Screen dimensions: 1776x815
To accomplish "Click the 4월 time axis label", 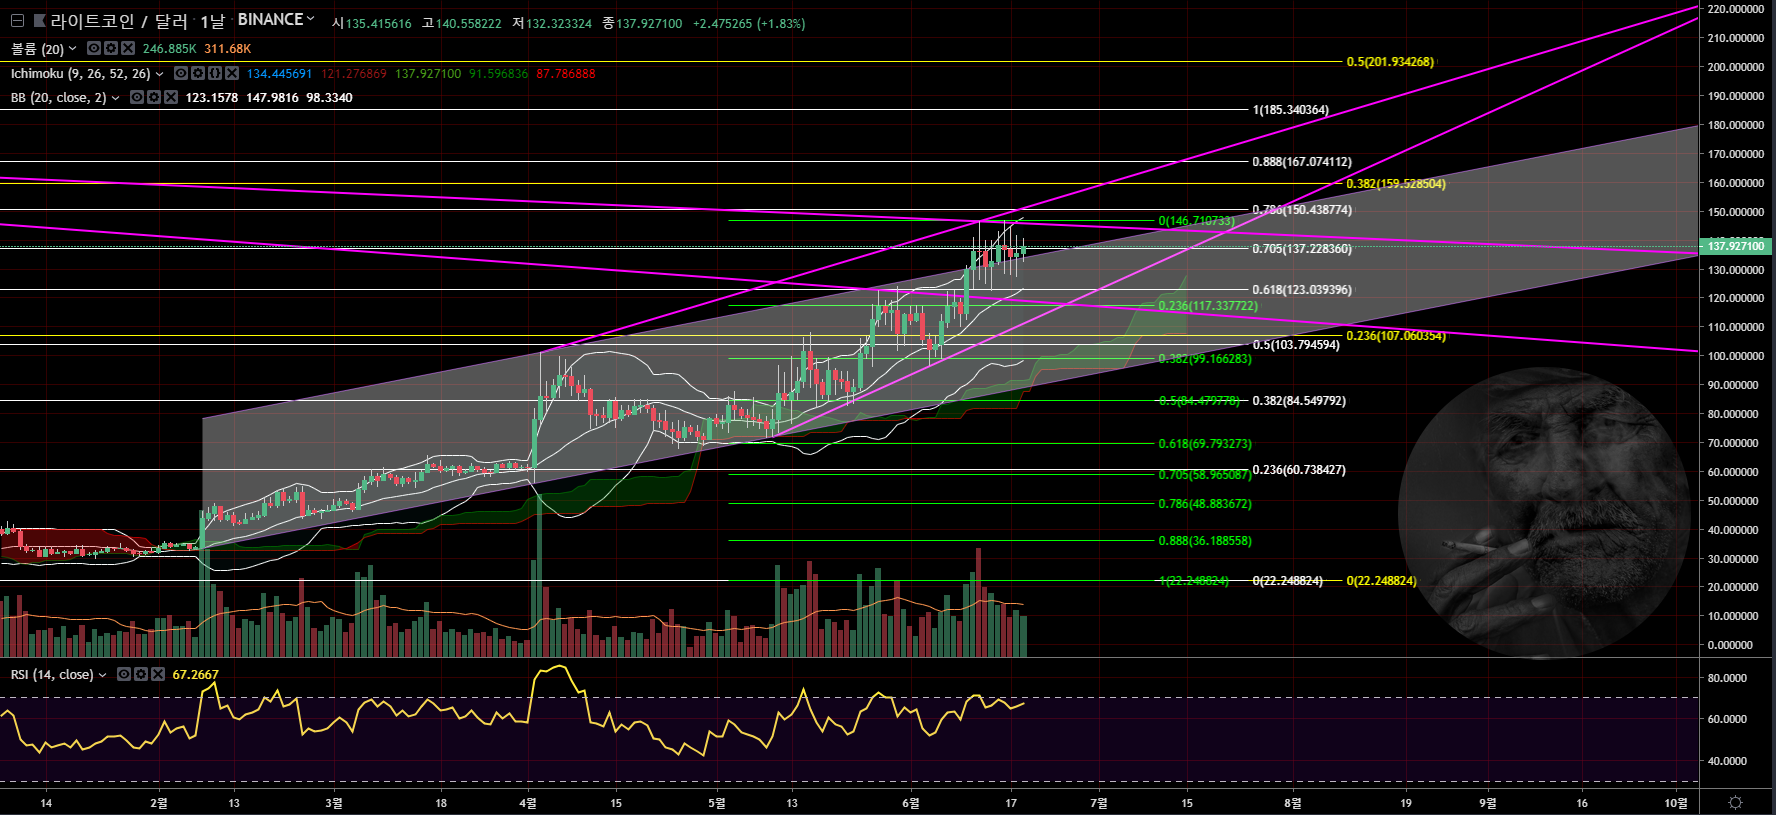I will [x=528, y=803].
